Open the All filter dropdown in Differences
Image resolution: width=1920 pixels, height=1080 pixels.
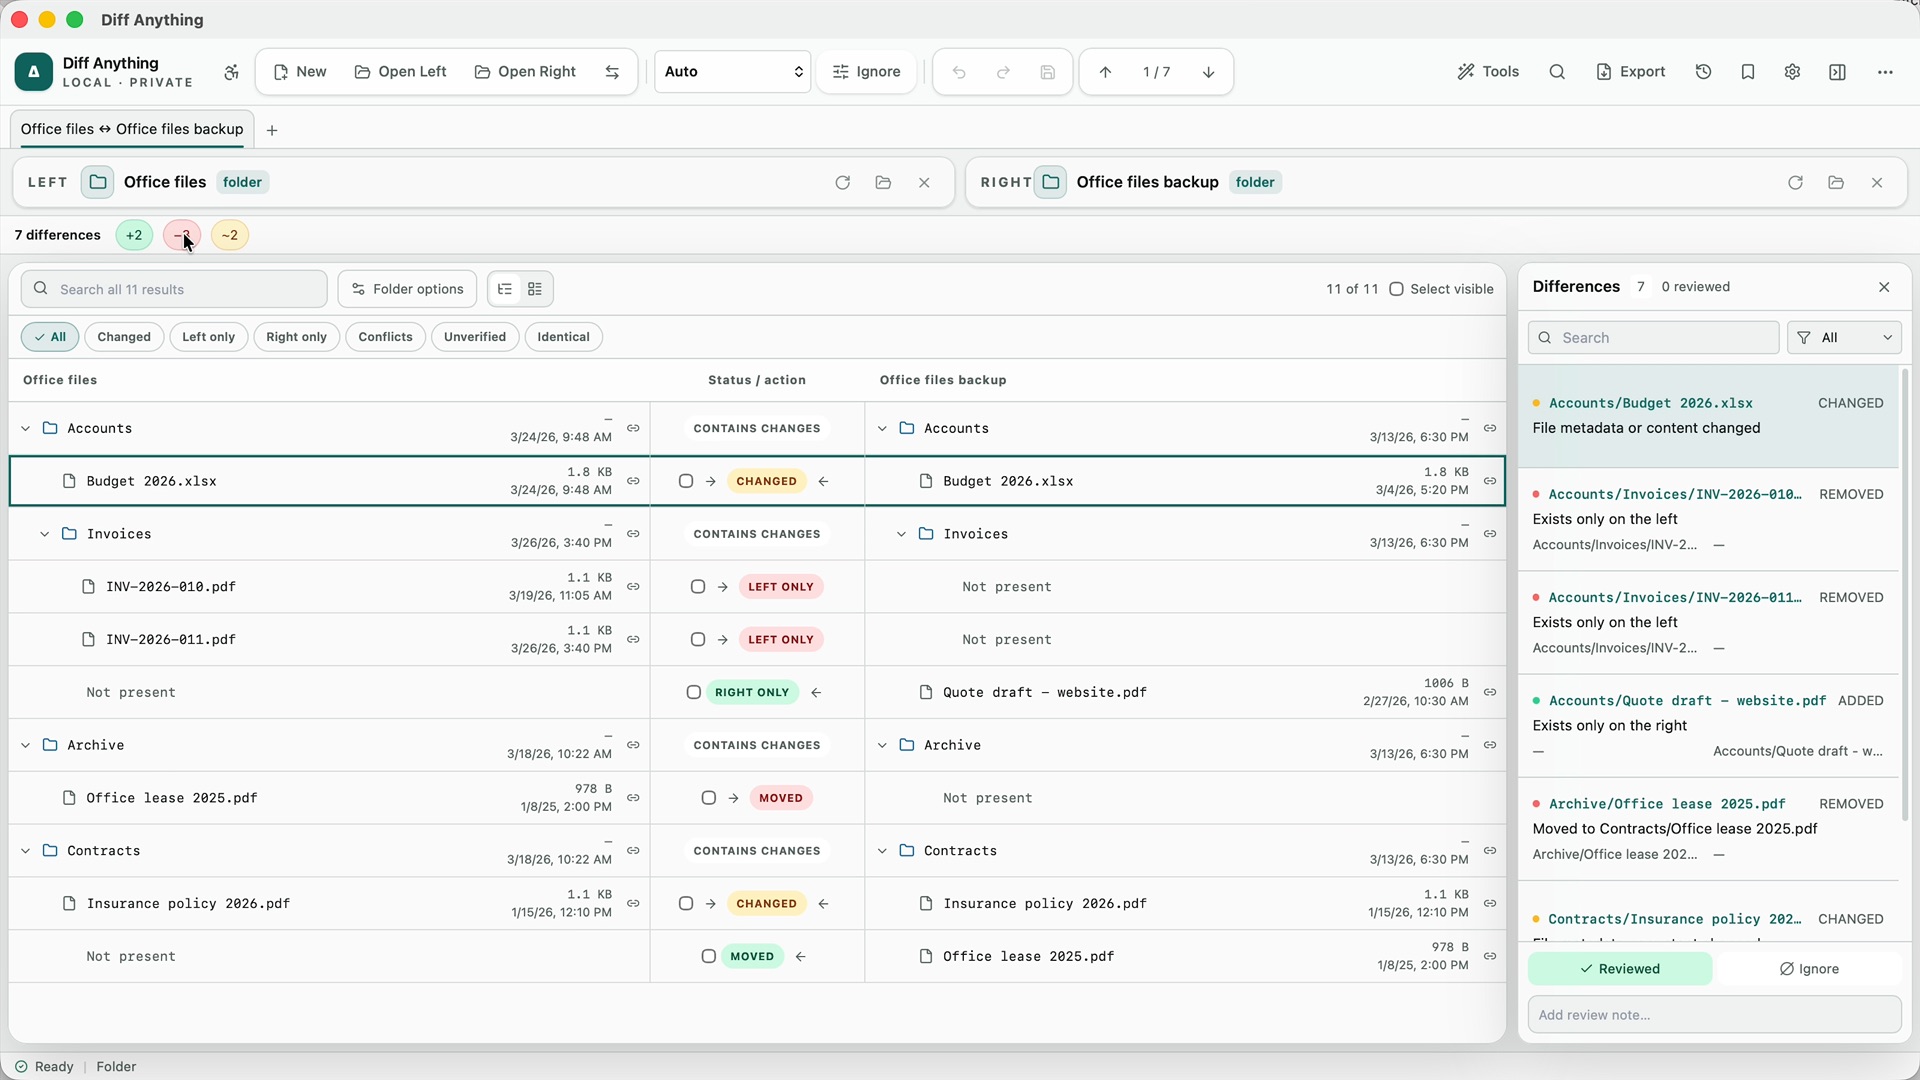[1844, 338]
